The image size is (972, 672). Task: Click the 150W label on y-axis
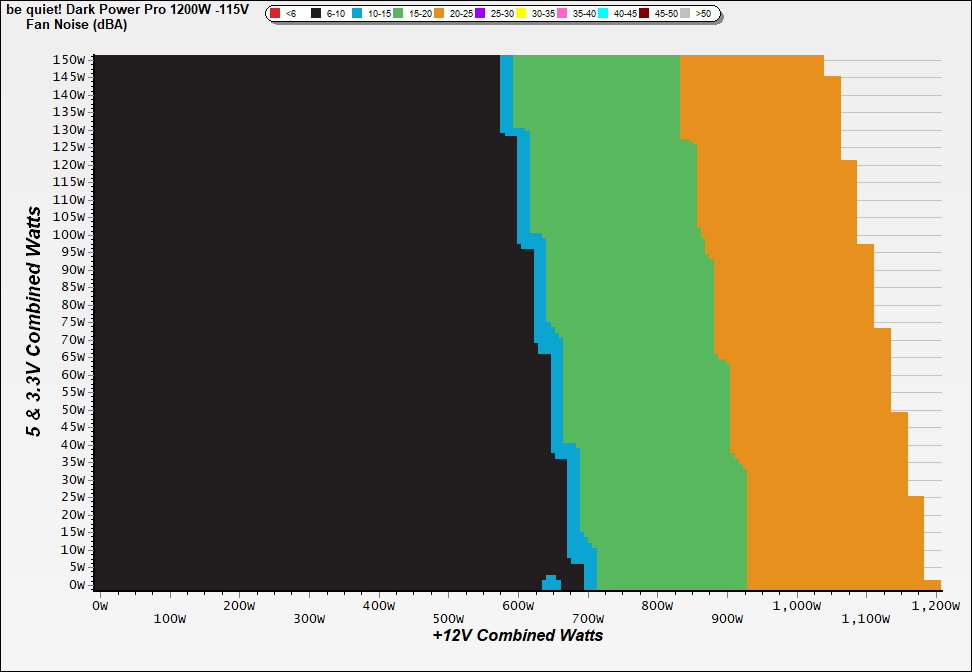point(69,59)
